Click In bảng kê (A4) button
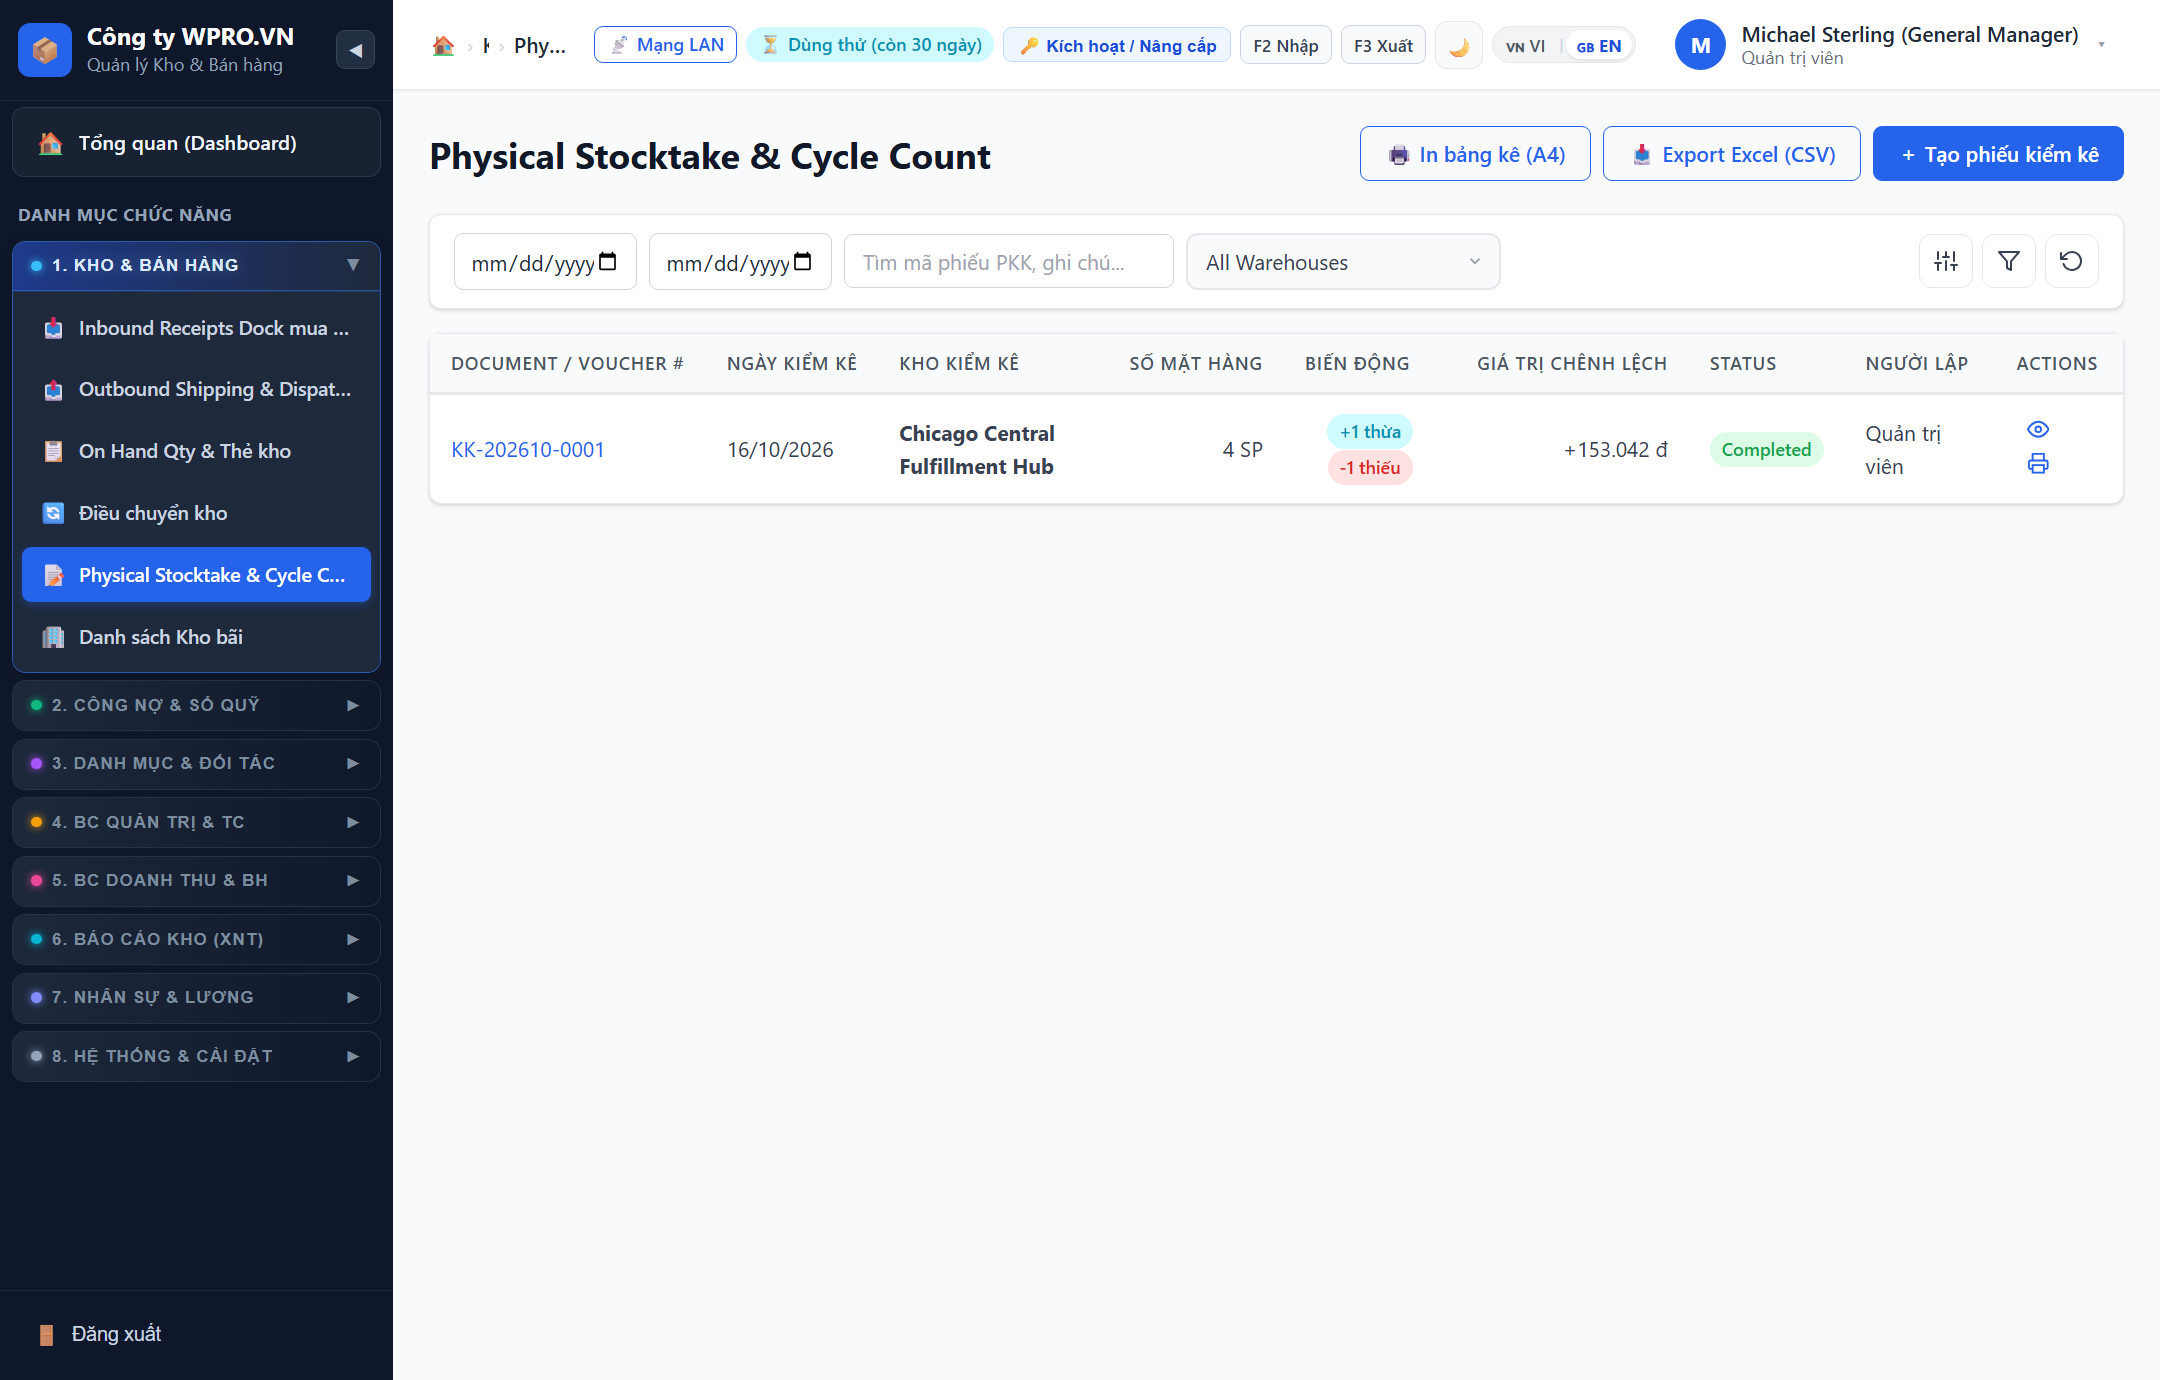This screenshot has height=1380, width=2160. coord(1475,154)
